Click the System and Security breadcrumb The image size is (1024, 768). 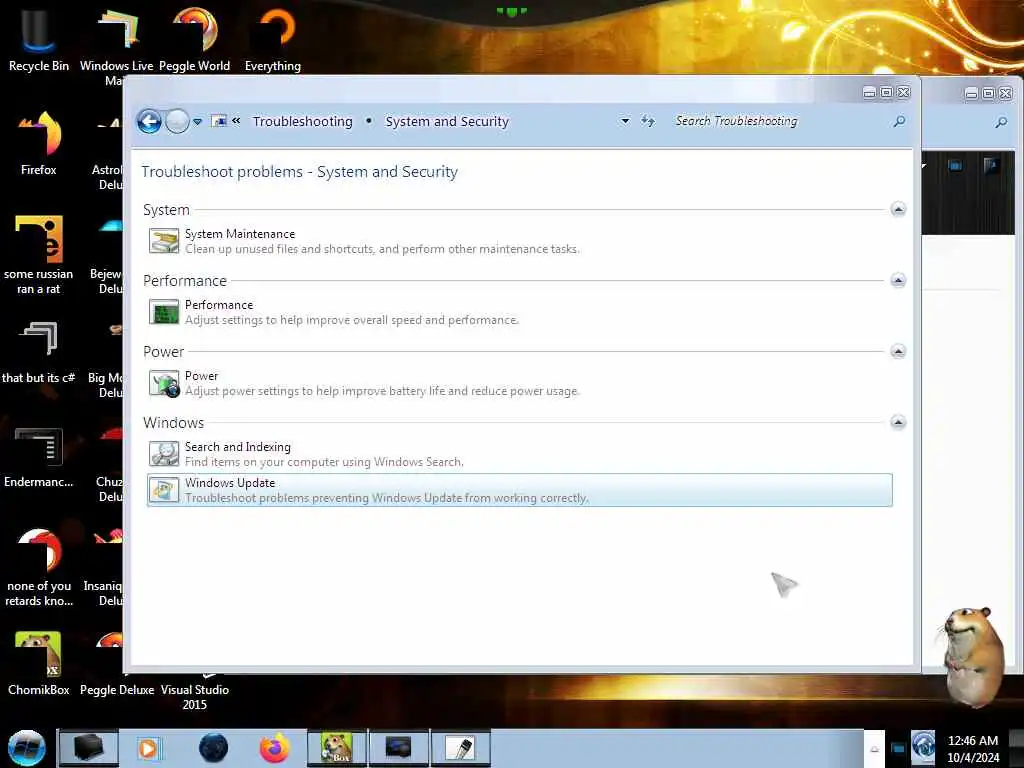pos(447,121)
